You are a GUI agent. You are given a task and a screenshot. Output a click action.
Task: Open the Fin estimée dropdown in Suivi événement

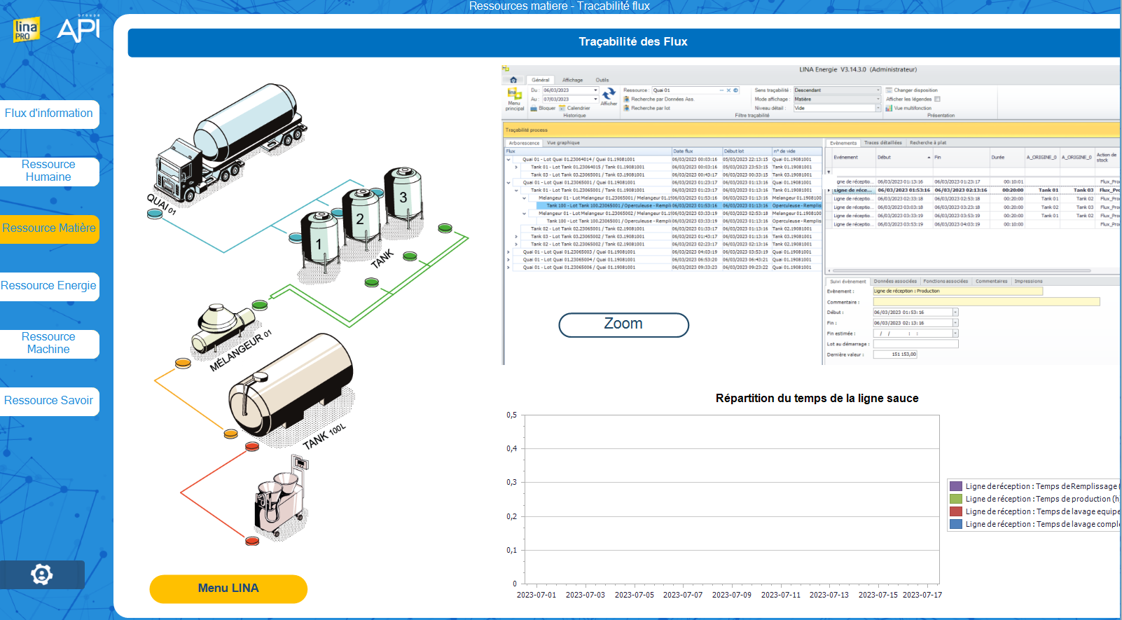click(x=955, y=333)
